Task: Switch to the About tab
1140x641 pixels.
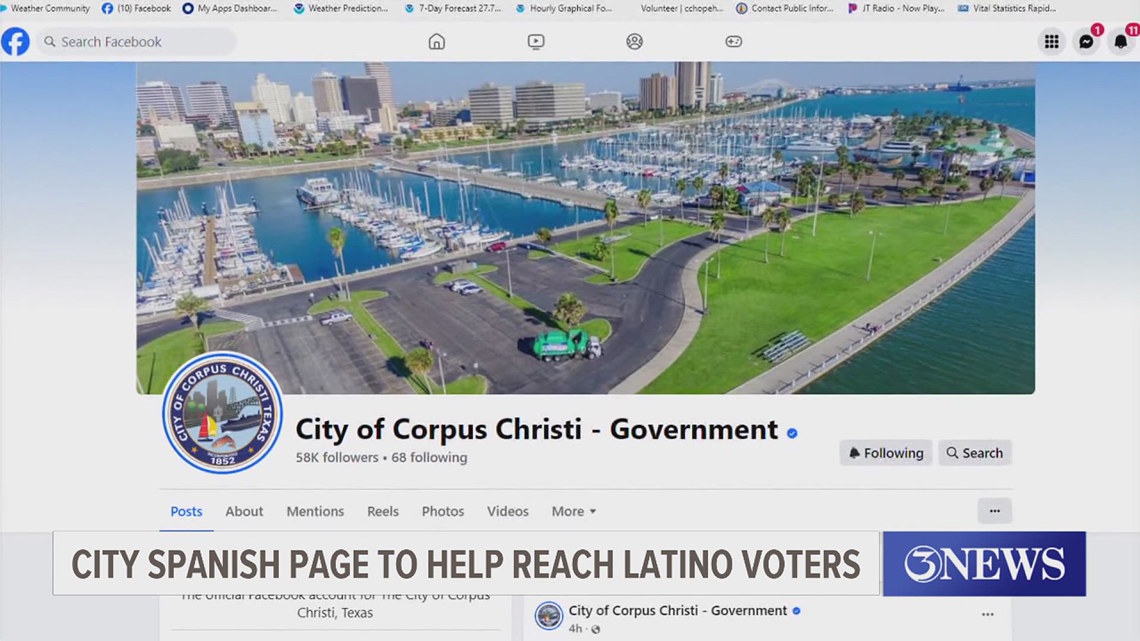Action: pos(244,511)
